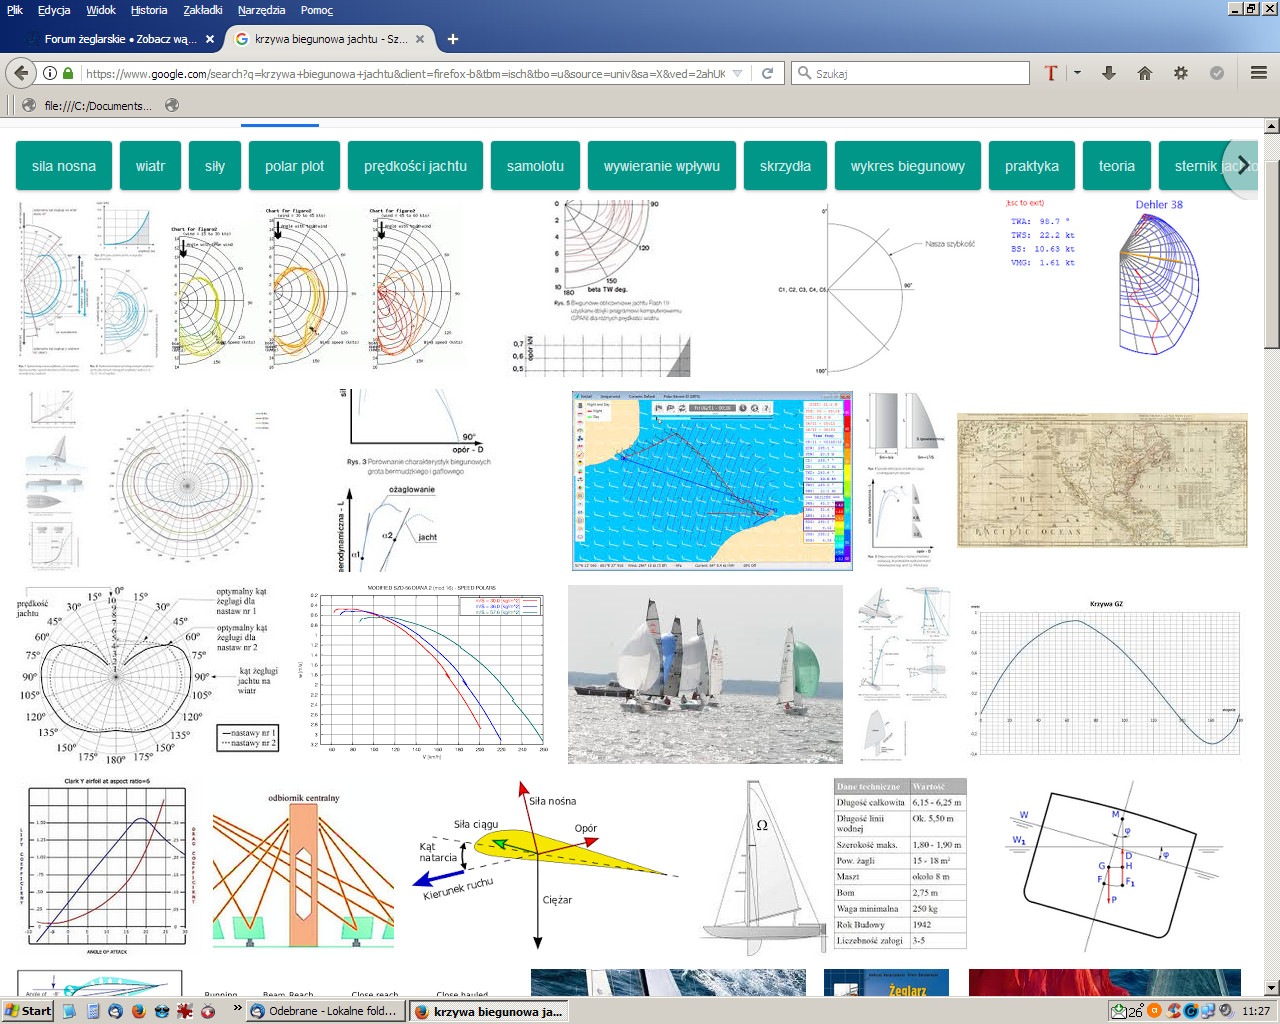
Task: Go to the home page icon
Action: [1145, 73]
